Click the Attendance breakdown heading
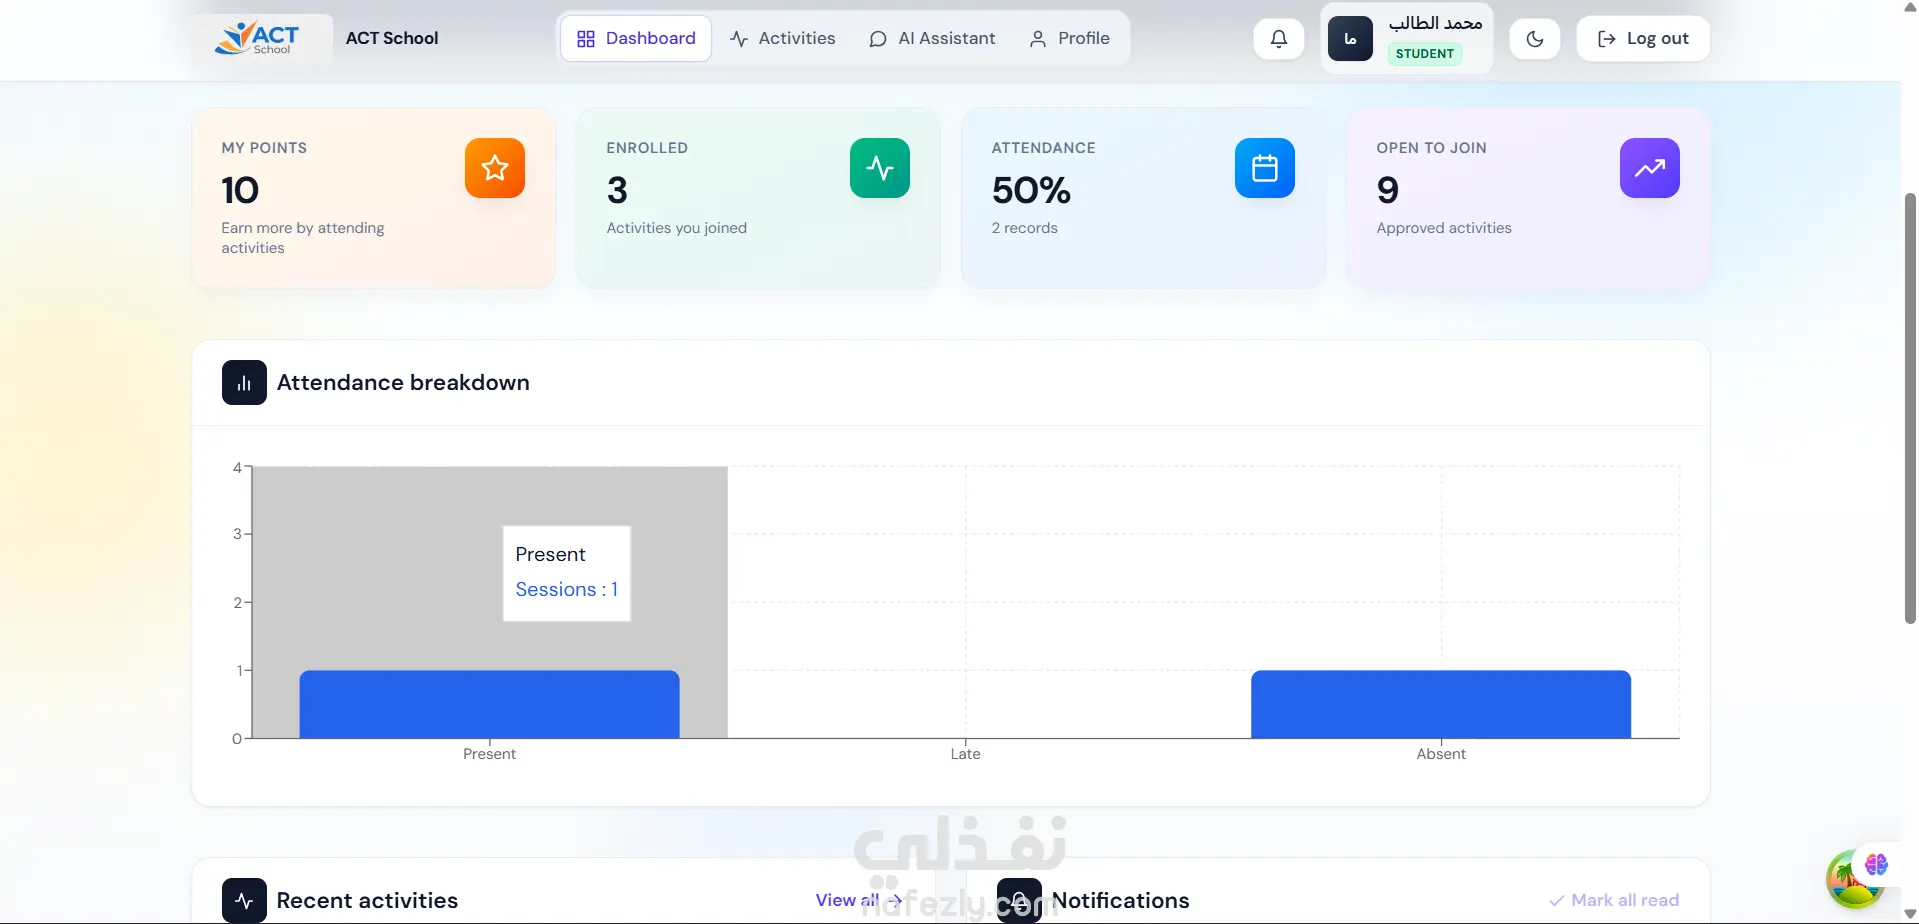Image resolution: width=1919 pixels, height=924 pixels. (x=403, y=382)
